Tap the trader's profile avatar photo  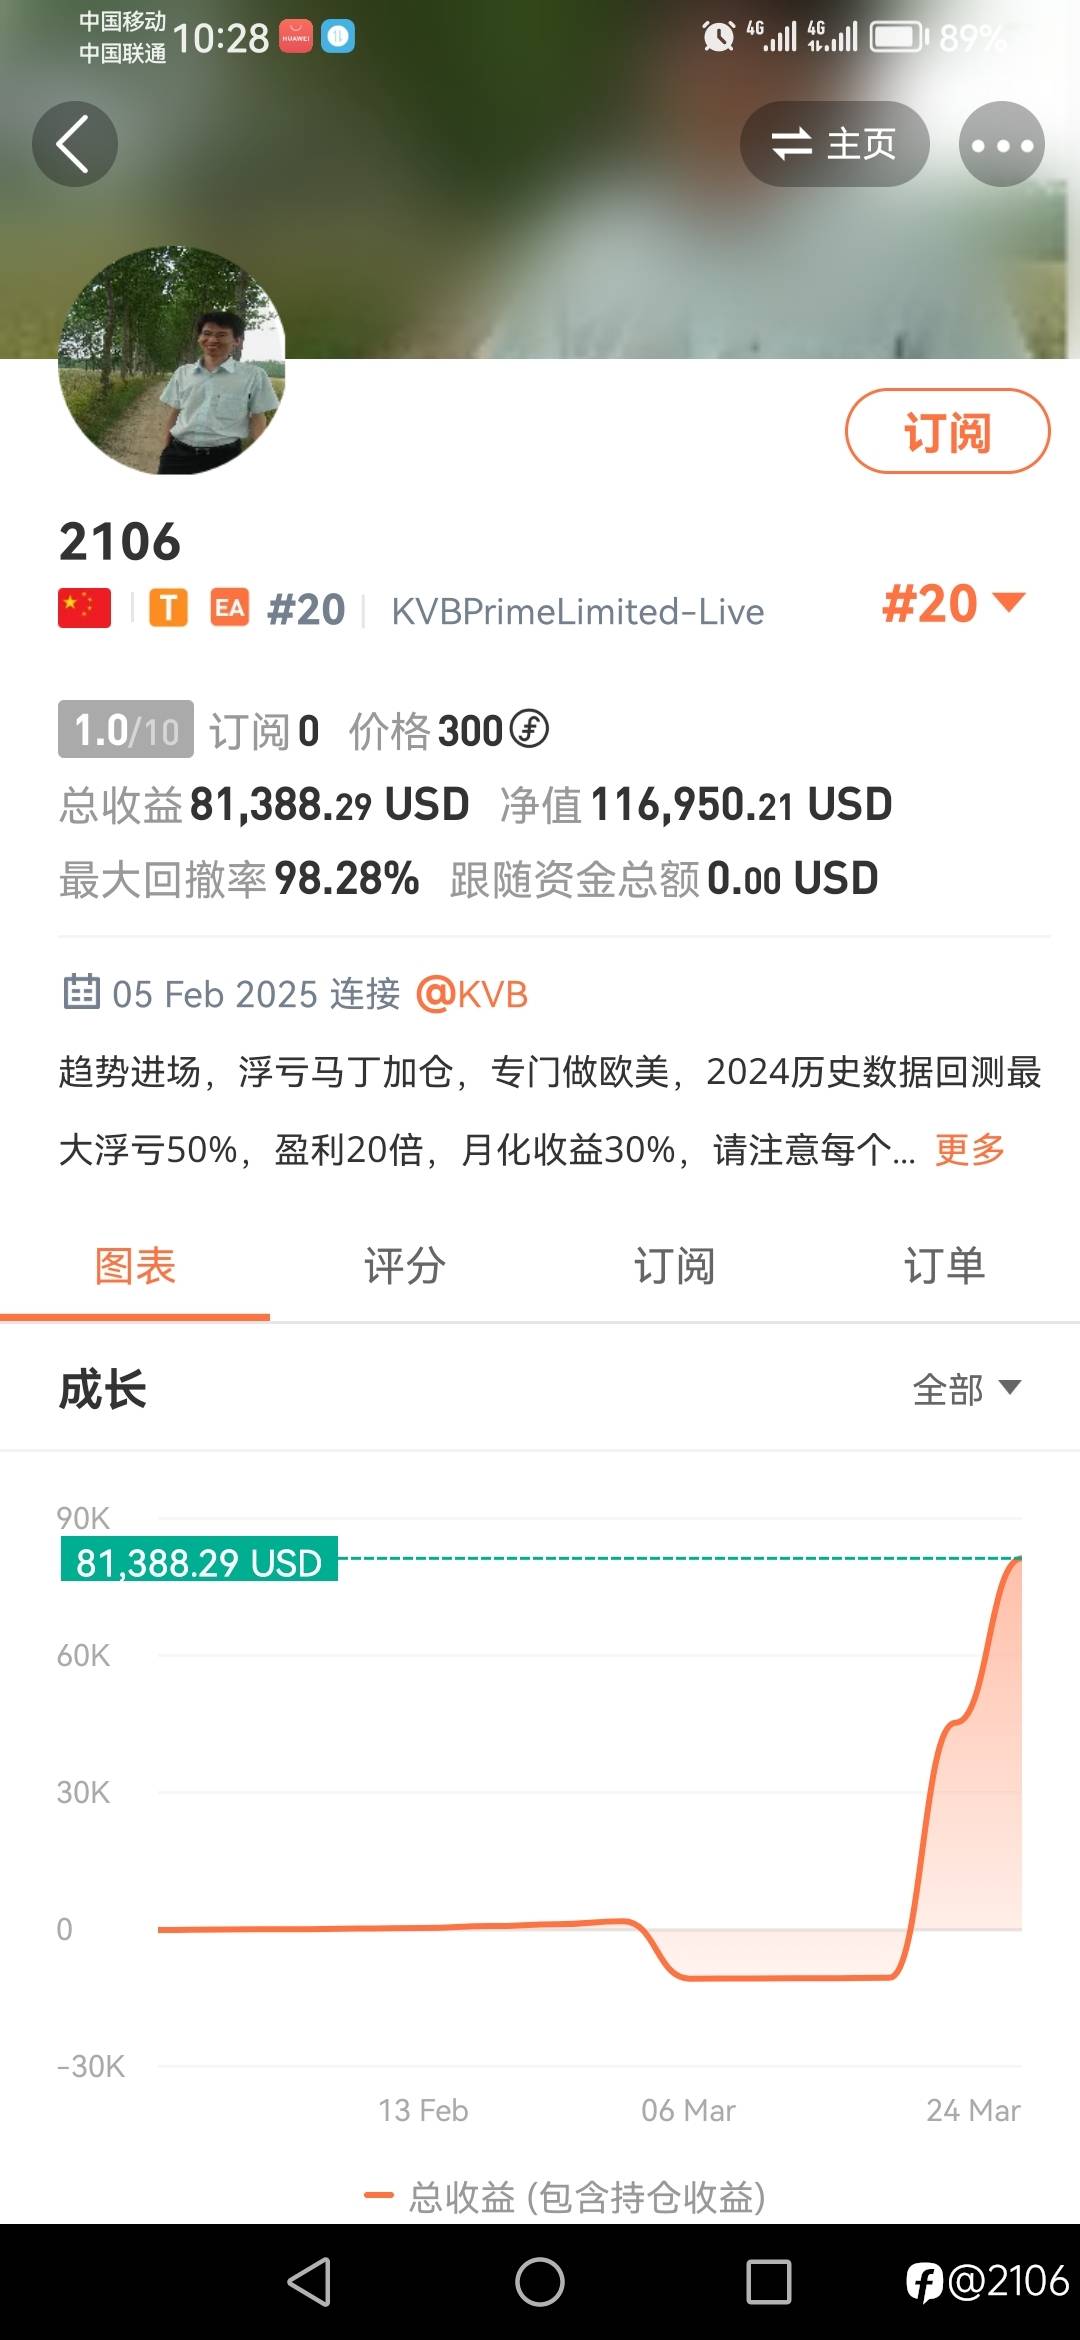(x=172, y=360)
